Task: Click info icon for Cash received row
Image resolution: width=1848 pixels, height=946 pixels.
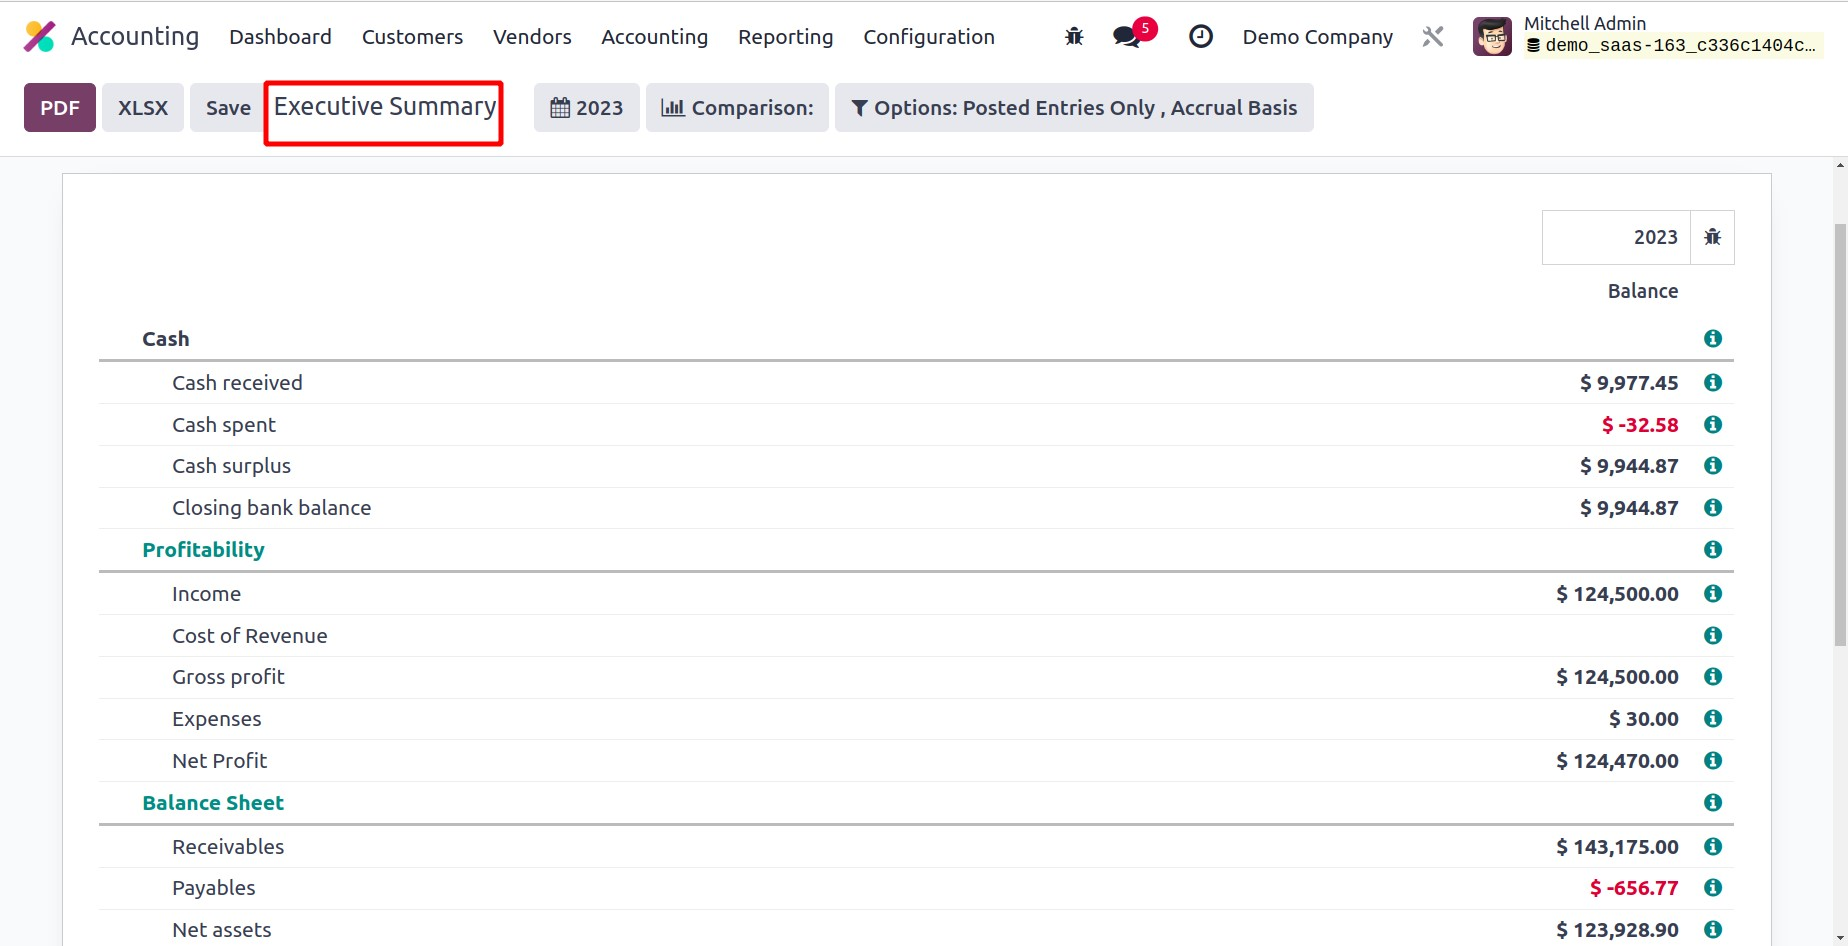Action: 1712,383
